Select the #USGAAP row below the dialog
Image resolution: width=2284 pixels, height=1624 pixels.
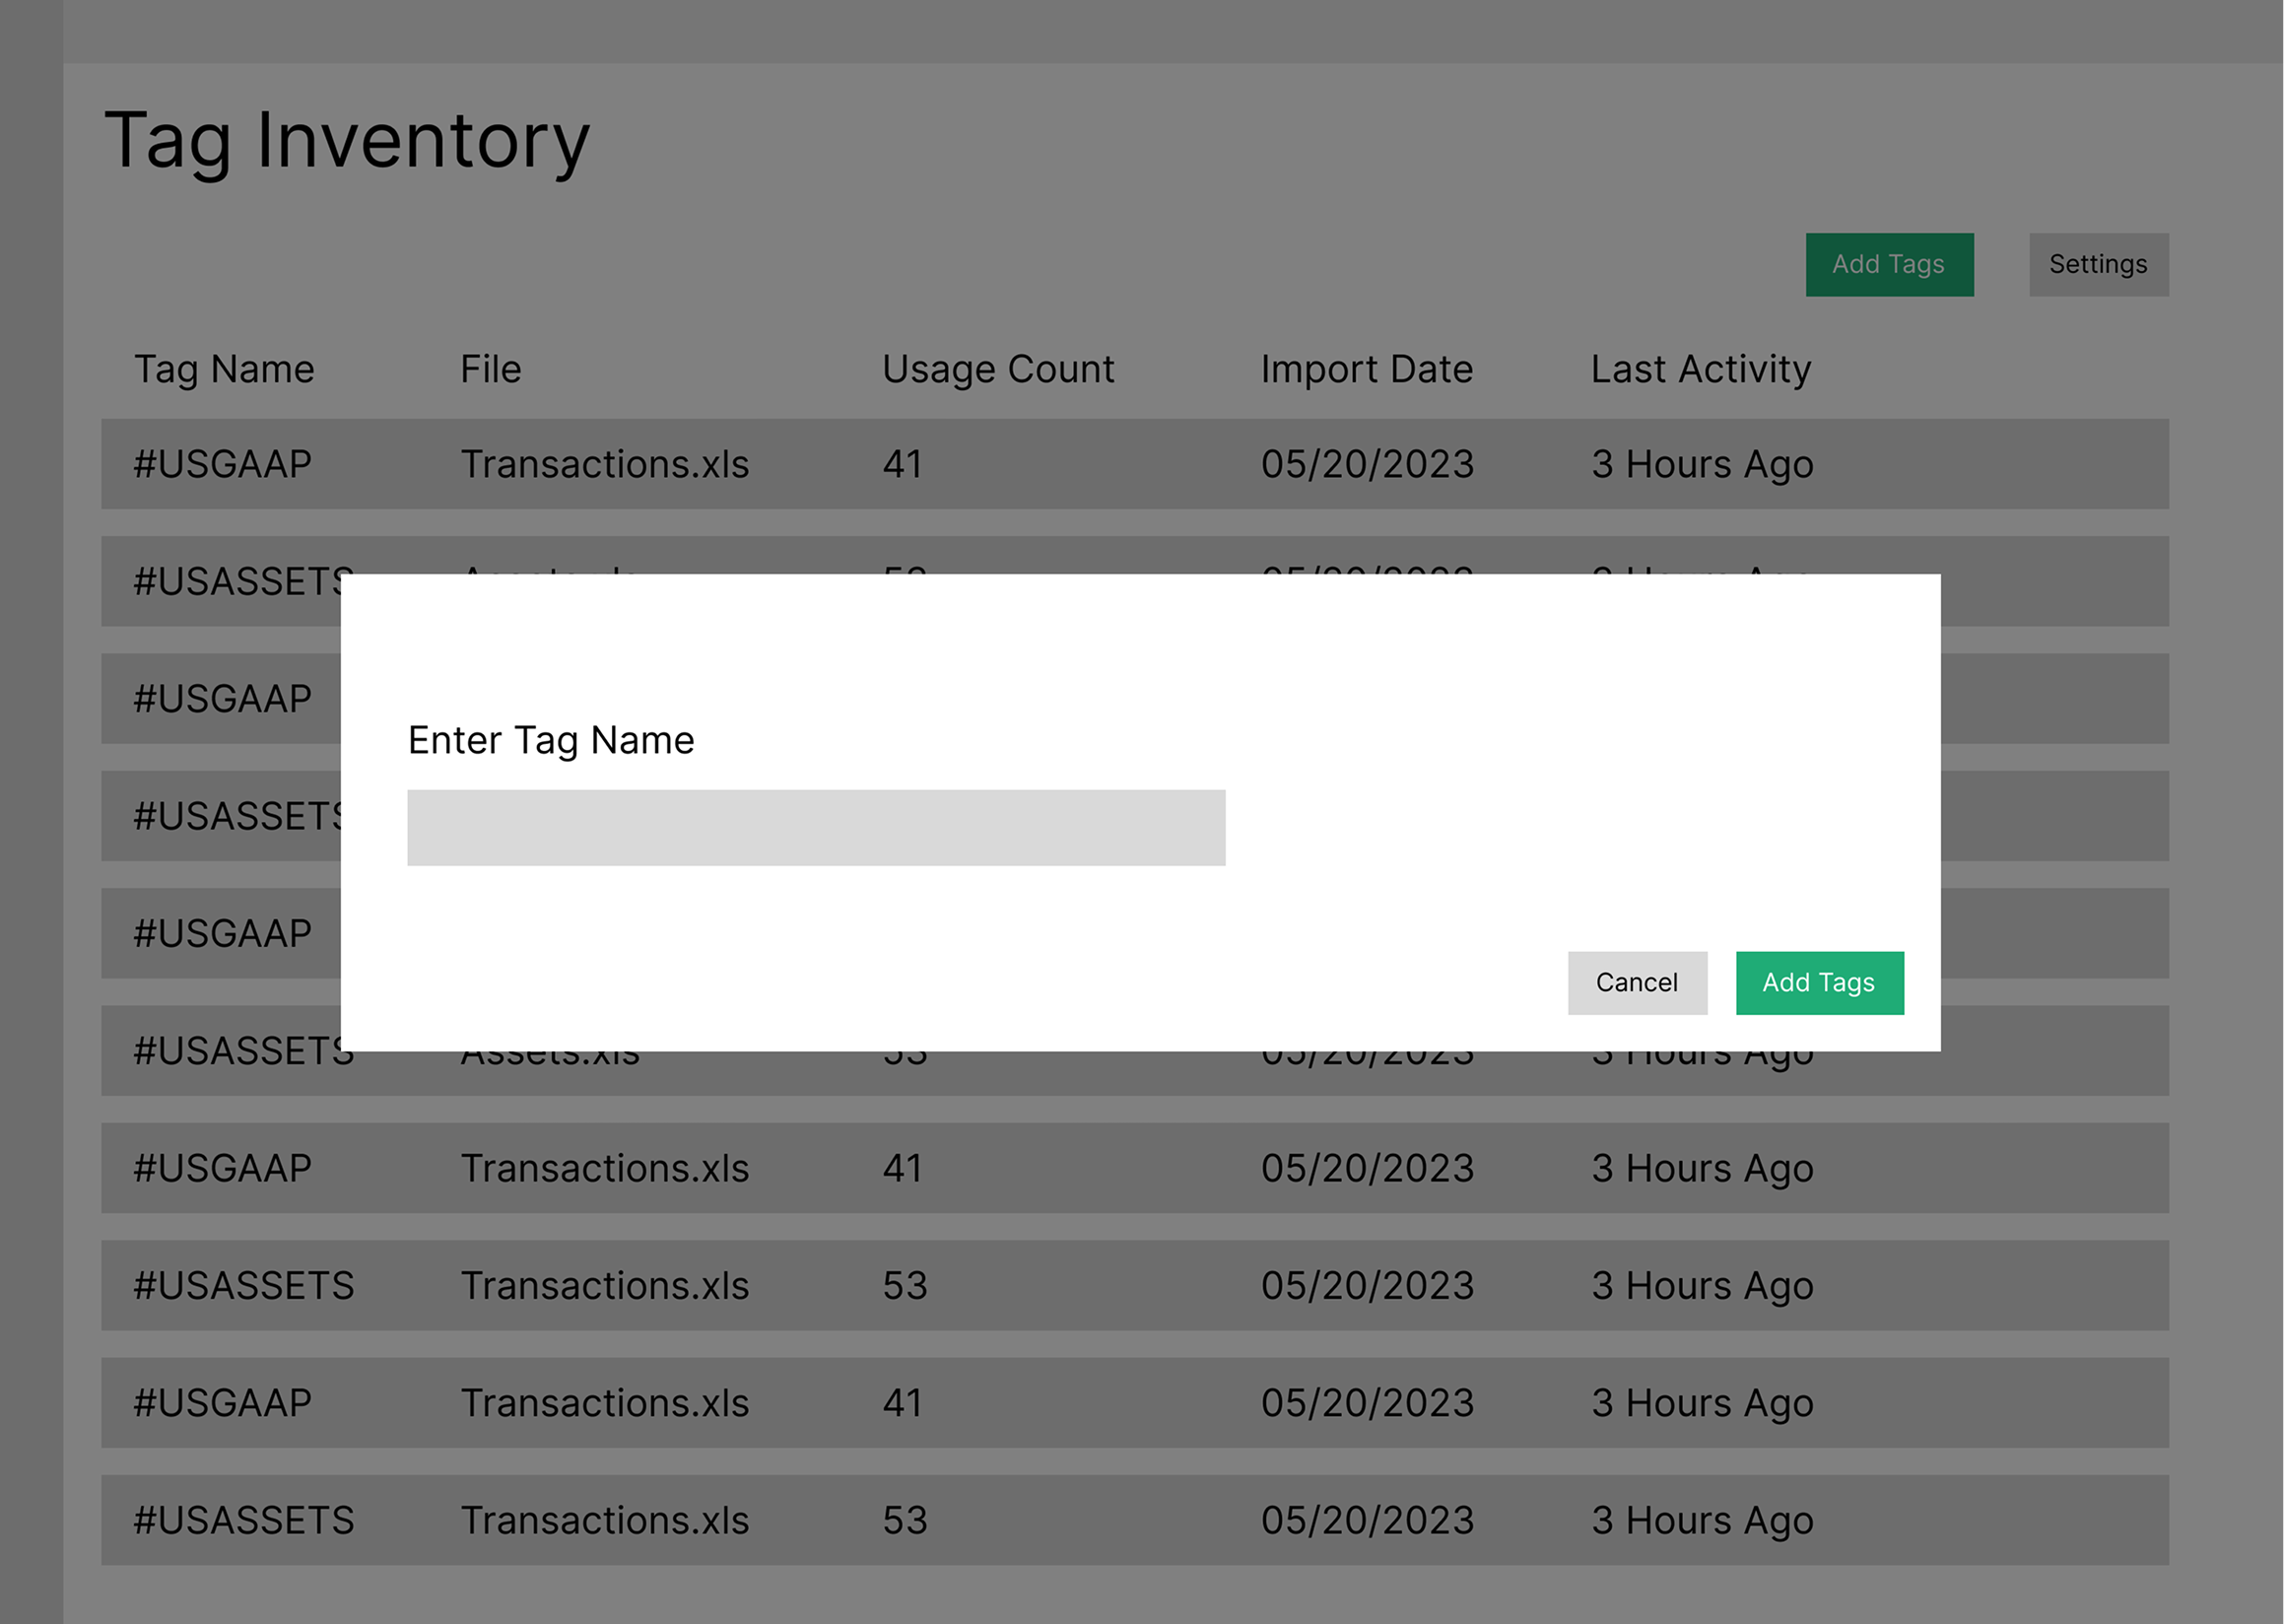(x=224, y=1168)
